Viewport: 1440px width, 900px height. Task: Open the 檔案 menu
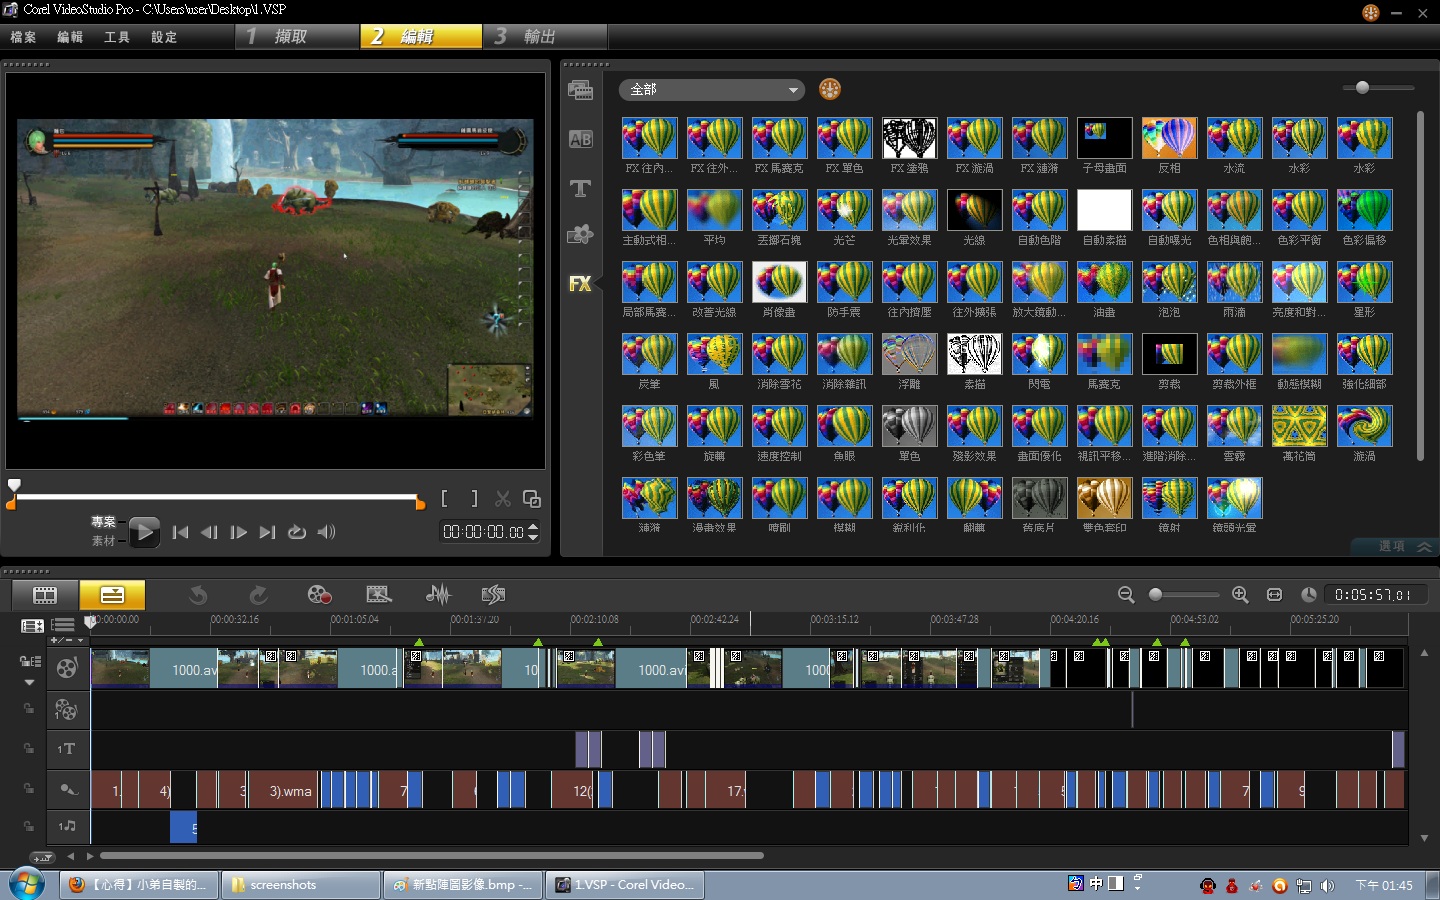[x=23, y=37]
